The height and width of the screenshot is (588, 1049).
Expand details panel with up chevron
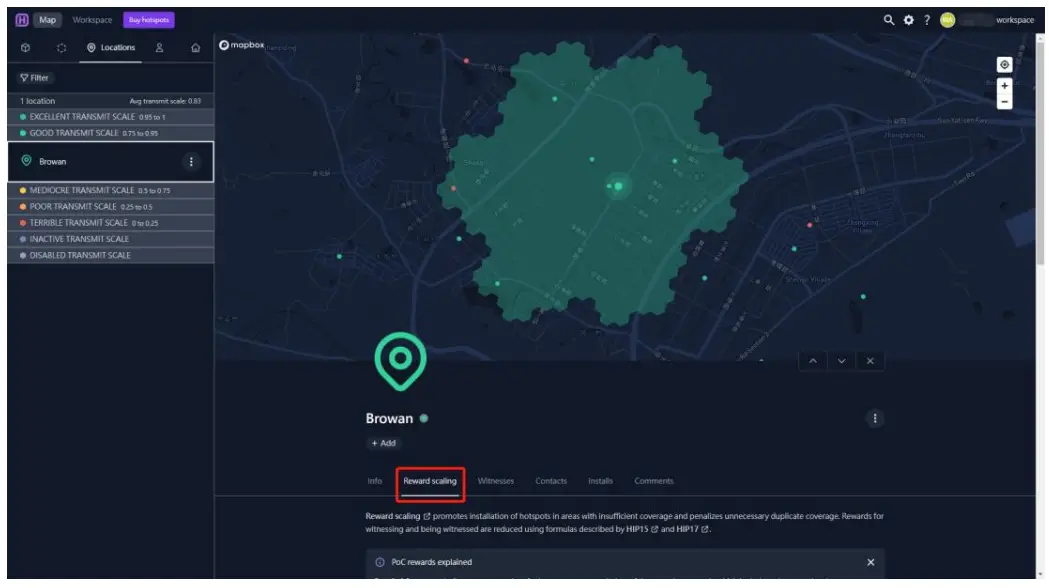click(x=812, y=361)
